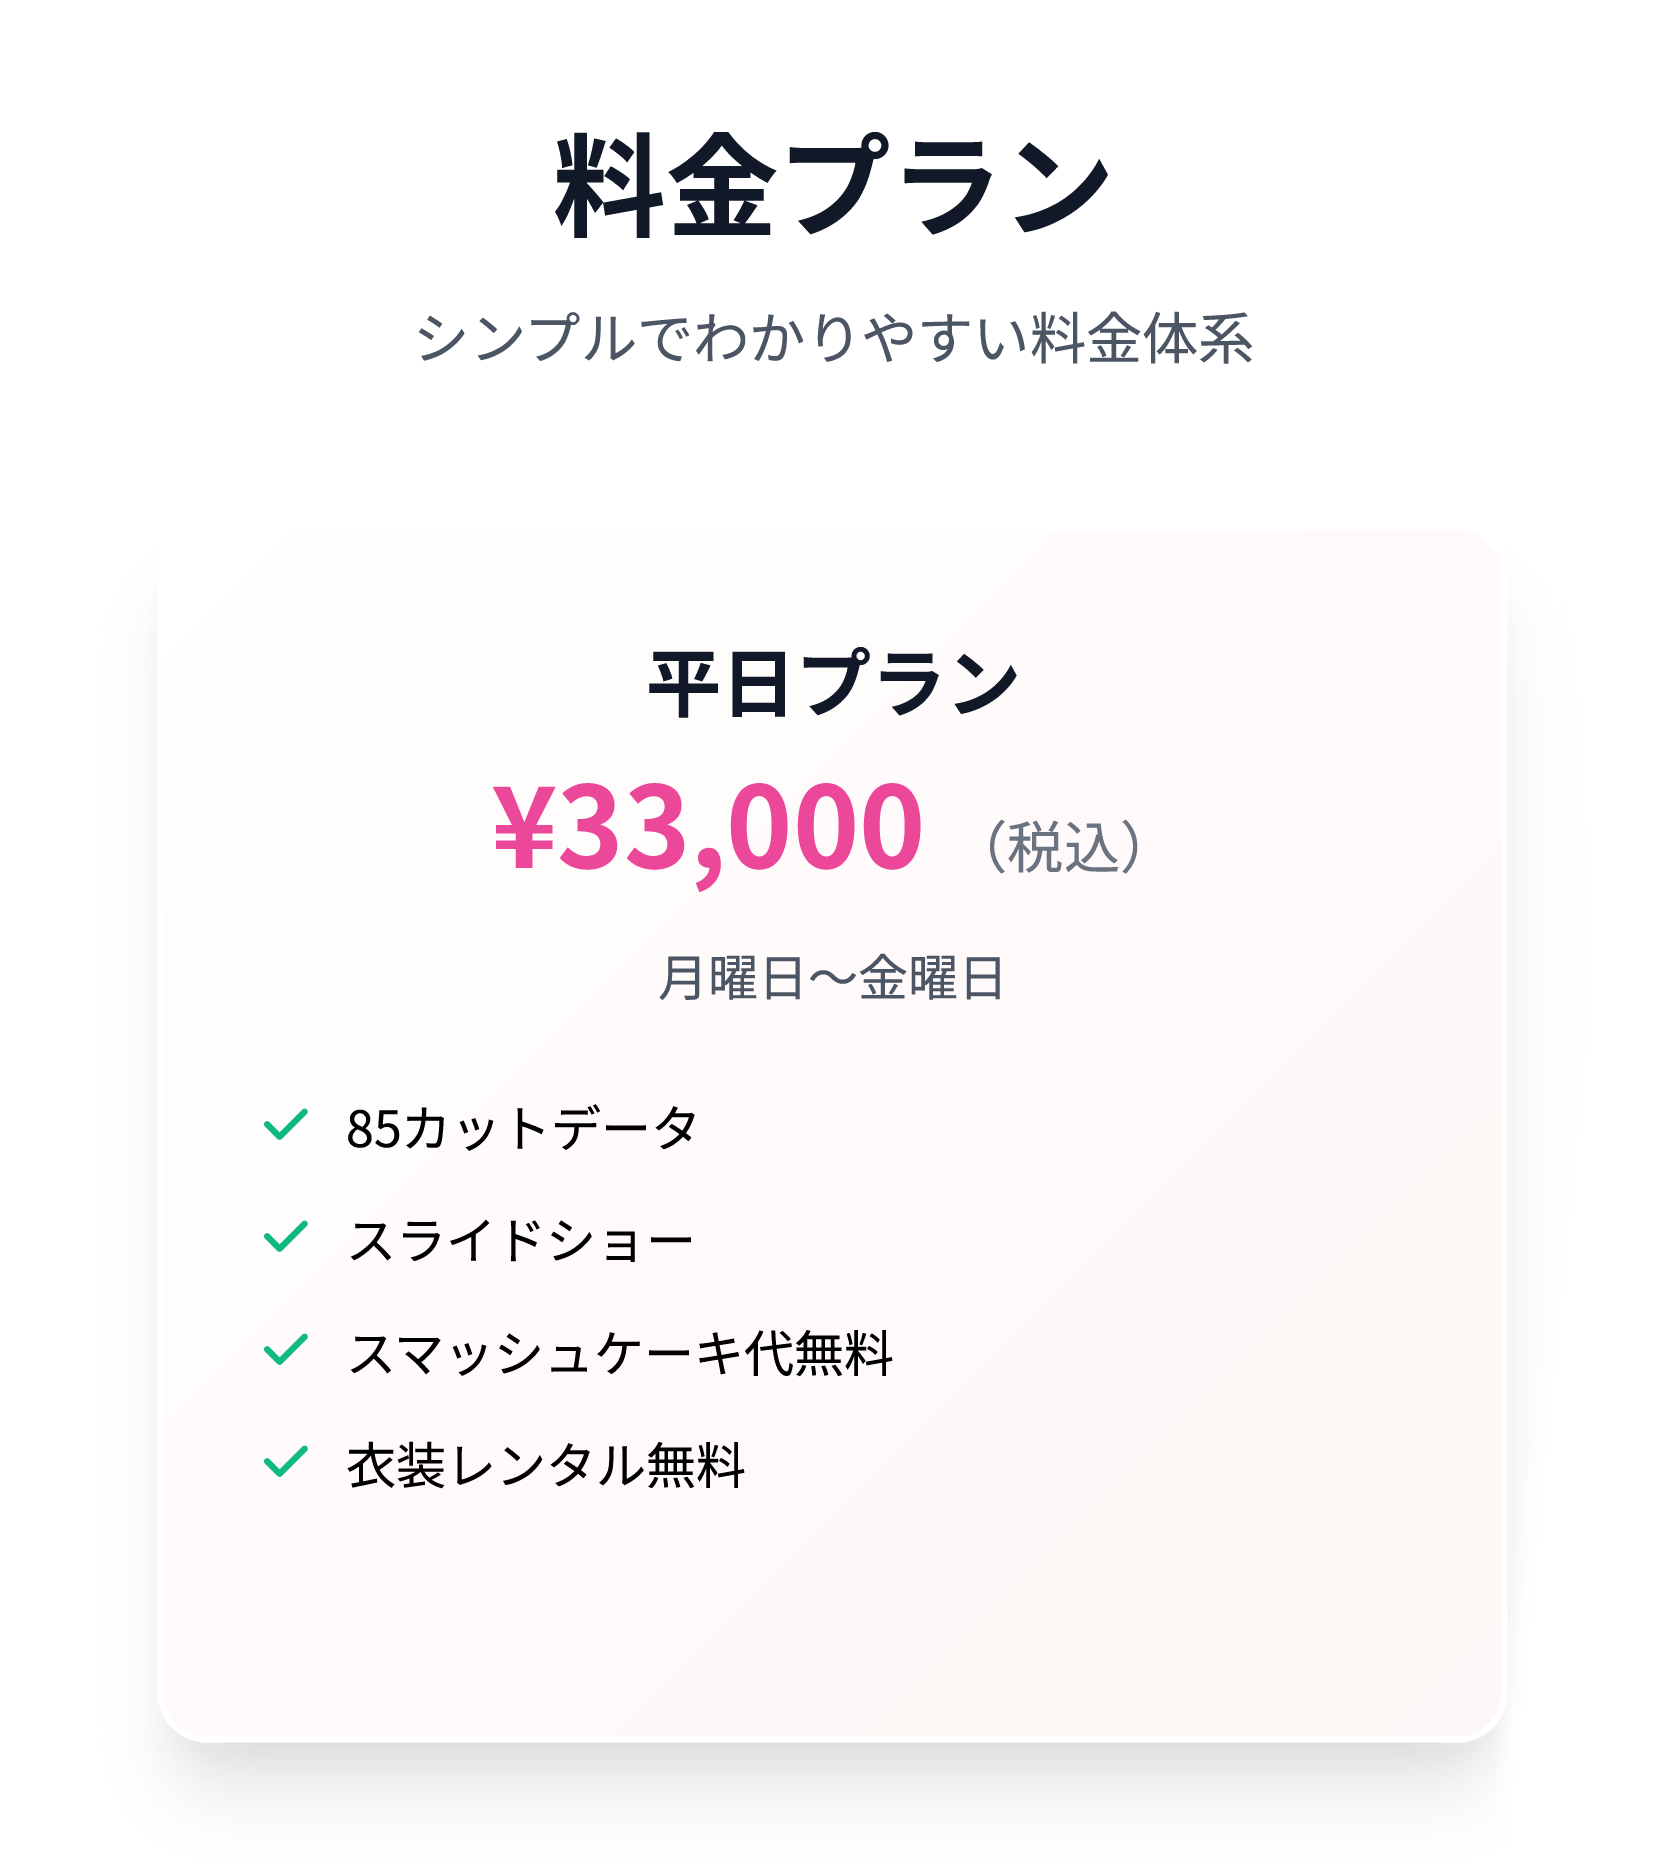Select the 85カットデータ feature text
The width and height of the screenshot is (1663, 1862).
[x=521, y=1128]
